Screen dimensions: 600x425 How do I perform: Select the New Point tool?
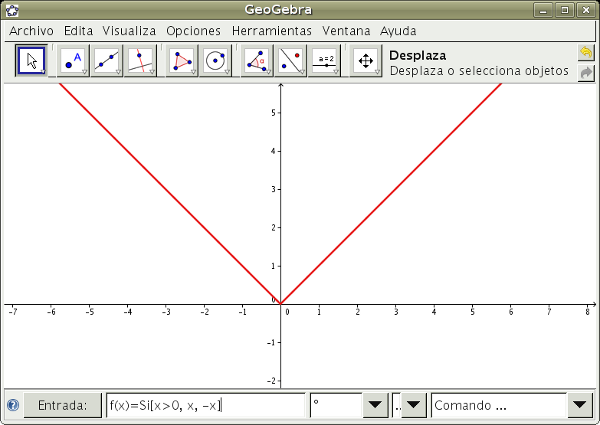[73, 62]
